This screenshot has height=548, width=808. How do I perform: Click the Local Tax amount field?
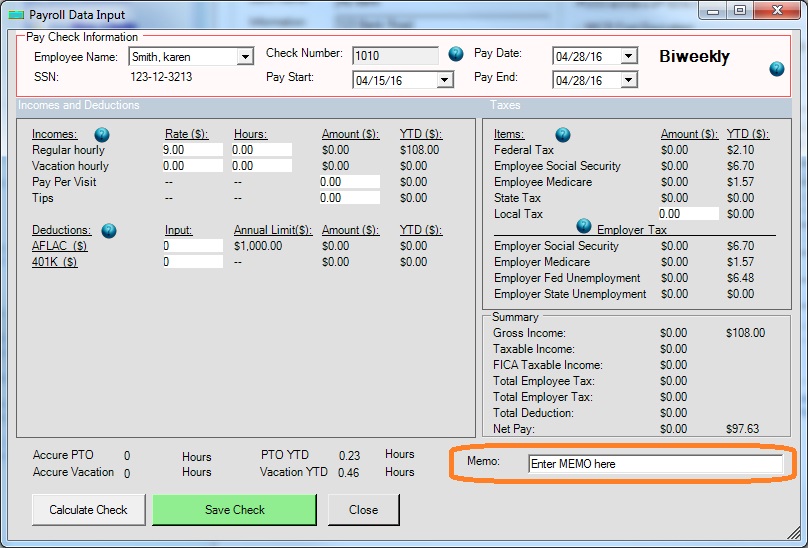click(x=688, y=214)
